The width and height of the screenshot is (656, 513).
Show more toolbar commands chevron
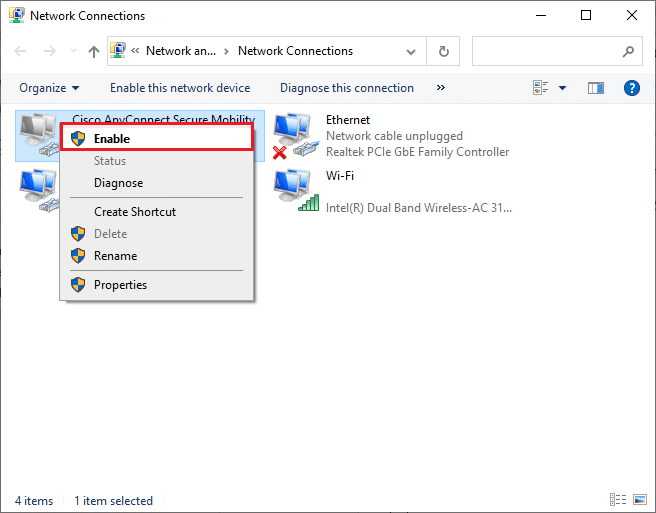pyautogui.click(x=441, y=87)
